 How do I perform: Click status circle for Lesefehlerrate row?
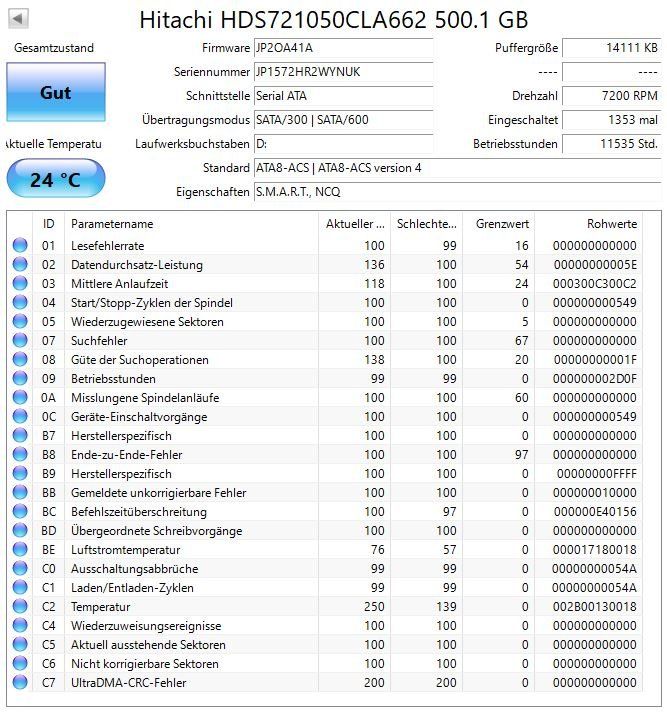pyautogui.click(x=20, y=246)
